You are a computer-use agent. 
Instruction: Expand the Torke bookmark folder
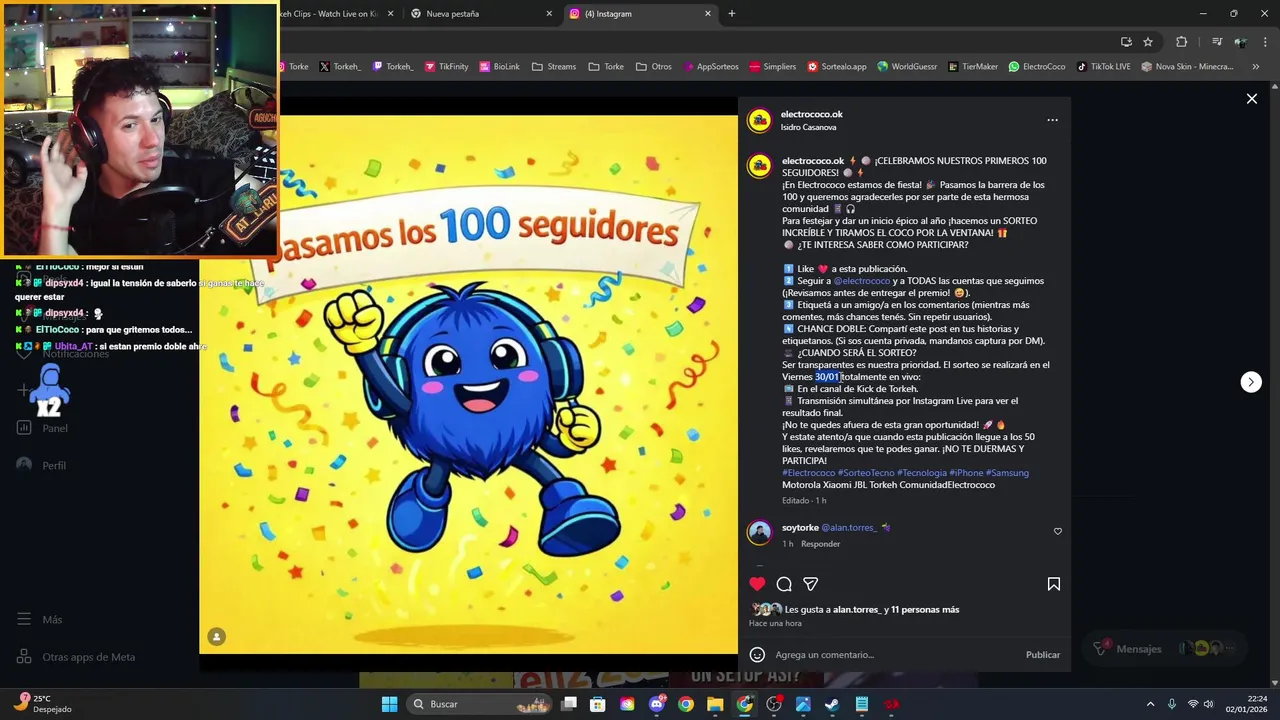point(606,67)
